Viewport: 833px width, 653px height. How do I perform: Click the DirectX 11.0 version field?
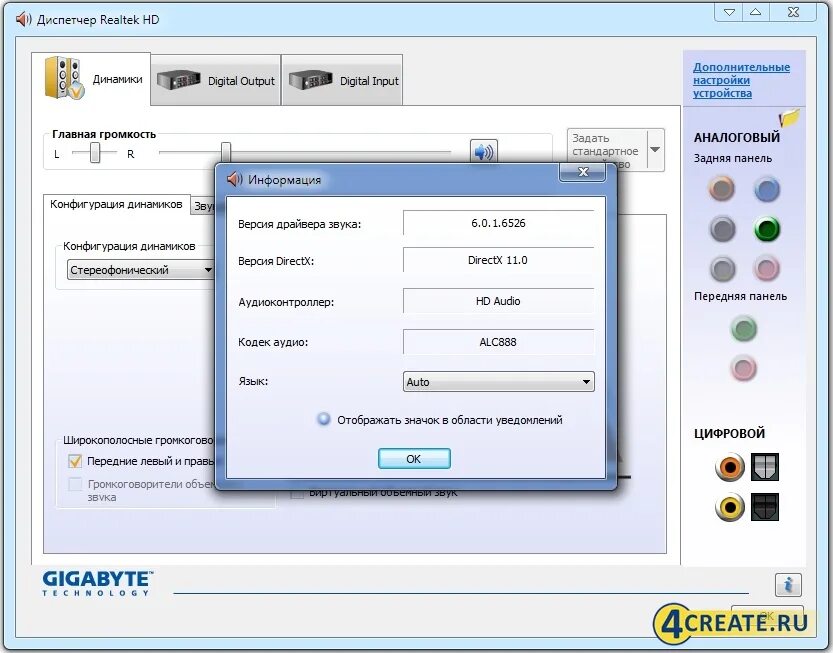[x=498, y=260]
